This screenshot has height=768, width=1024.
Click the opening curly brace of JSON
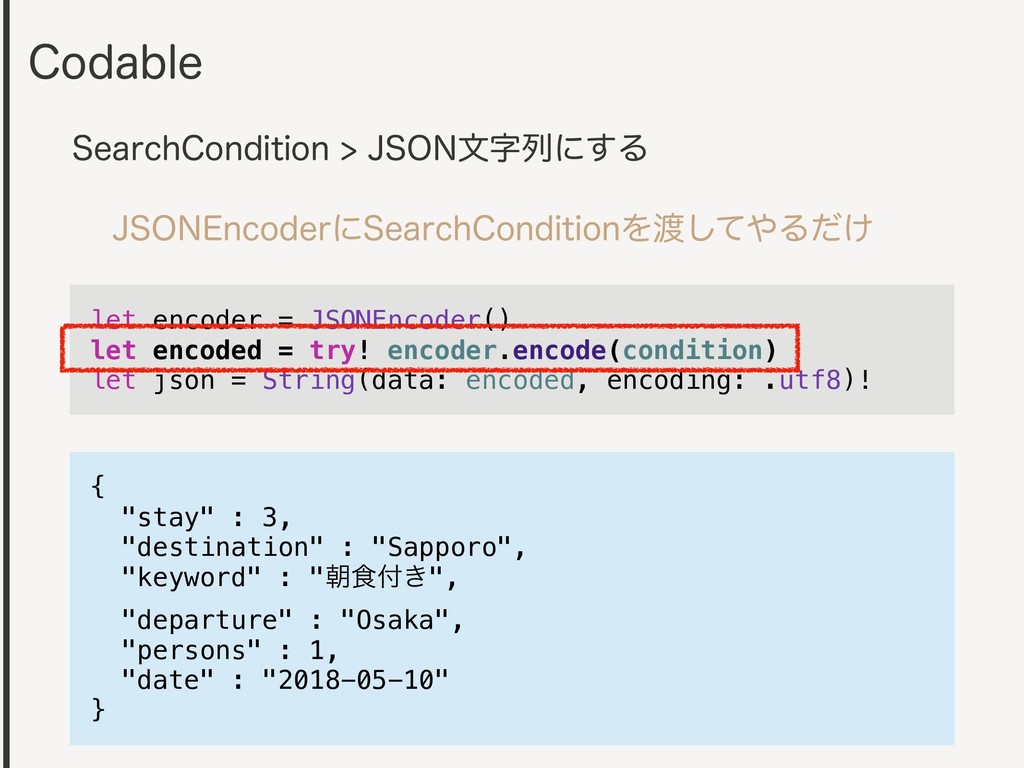pos(98,487)
